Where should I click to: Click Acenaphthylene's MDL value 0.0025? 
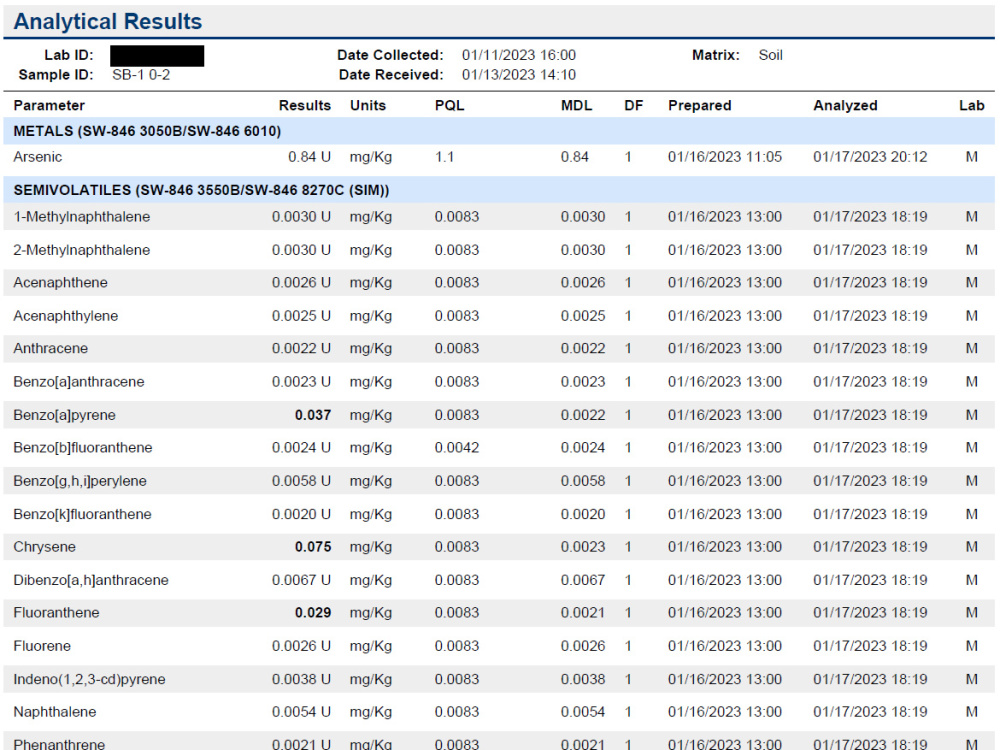pos(583,316)
